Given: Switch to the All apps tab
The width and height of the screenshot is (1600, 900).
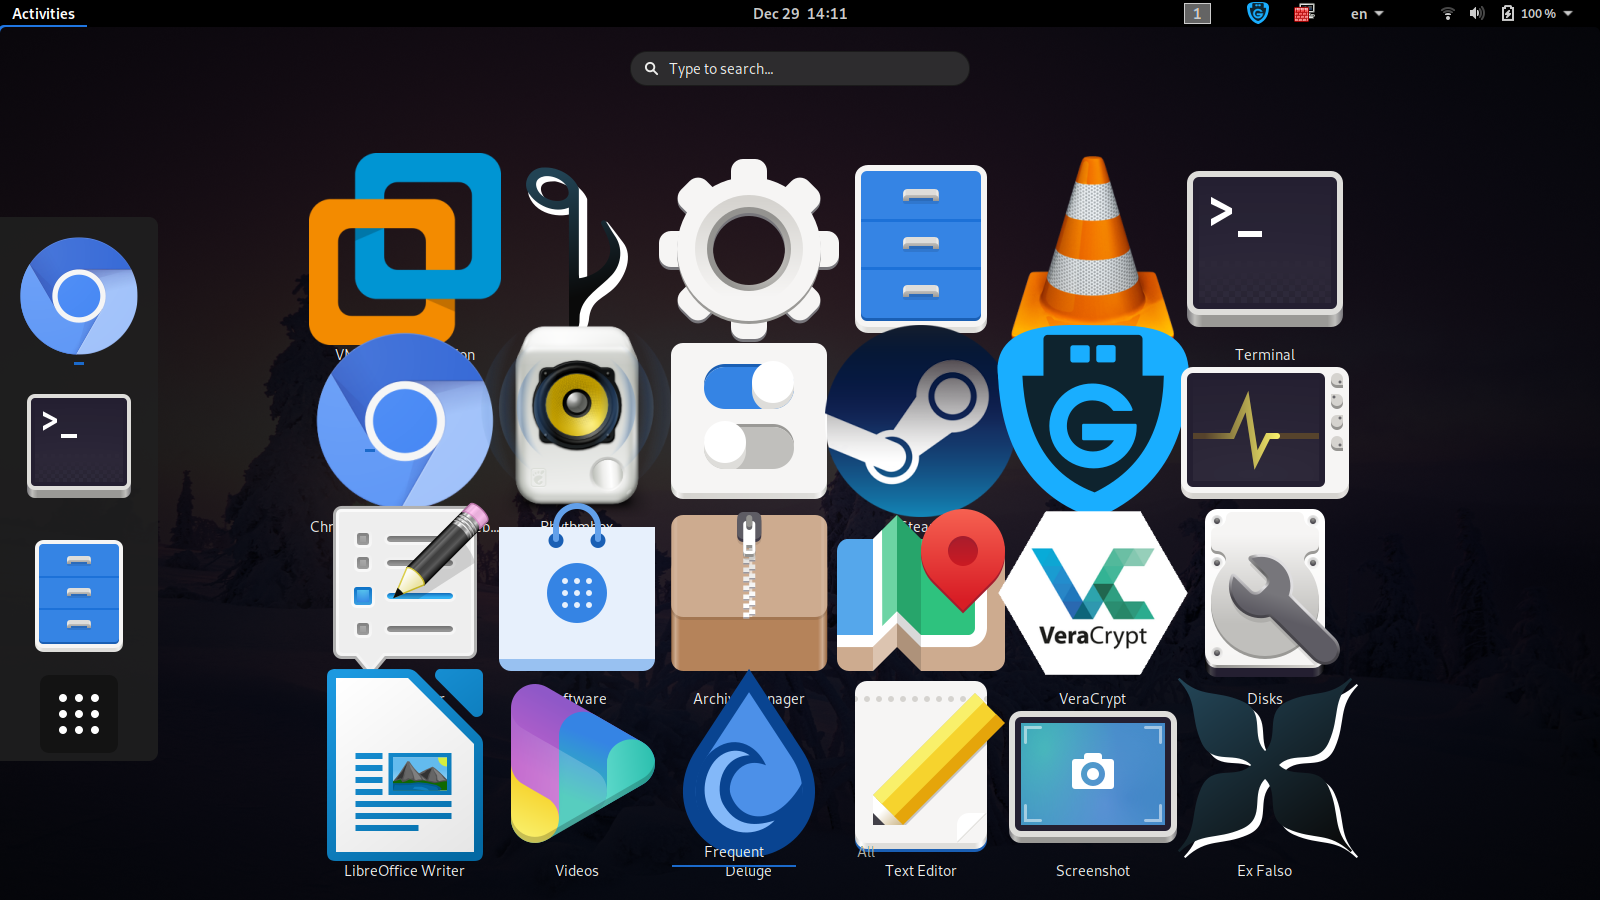Looking at the screenshot, I should (864, 851).
